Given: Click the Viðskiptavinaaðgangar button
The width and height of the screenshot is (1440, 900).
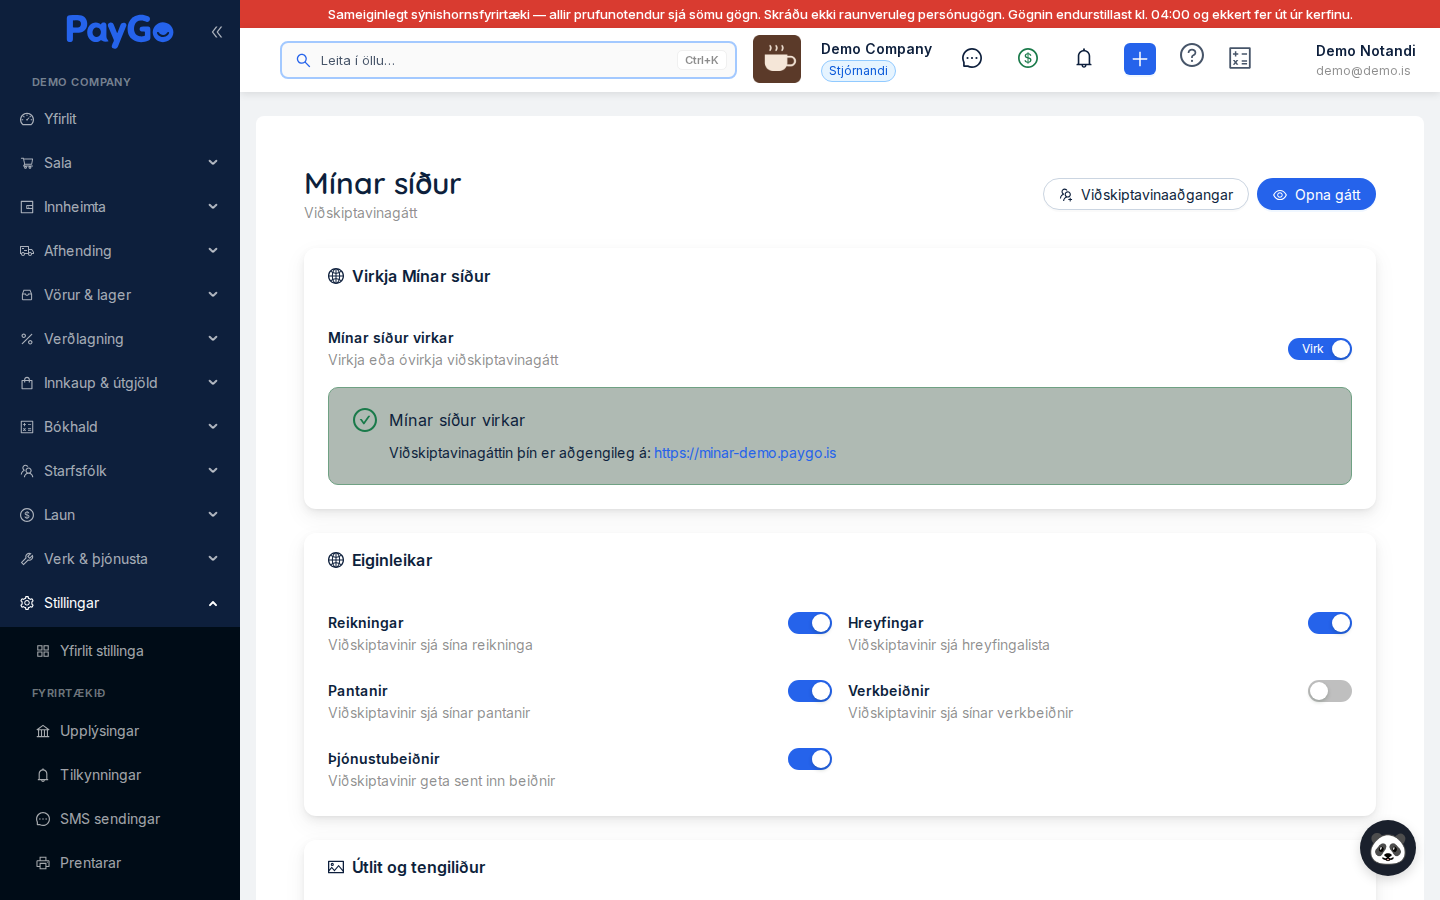Looking at the screenshot, I should 1146,195.
